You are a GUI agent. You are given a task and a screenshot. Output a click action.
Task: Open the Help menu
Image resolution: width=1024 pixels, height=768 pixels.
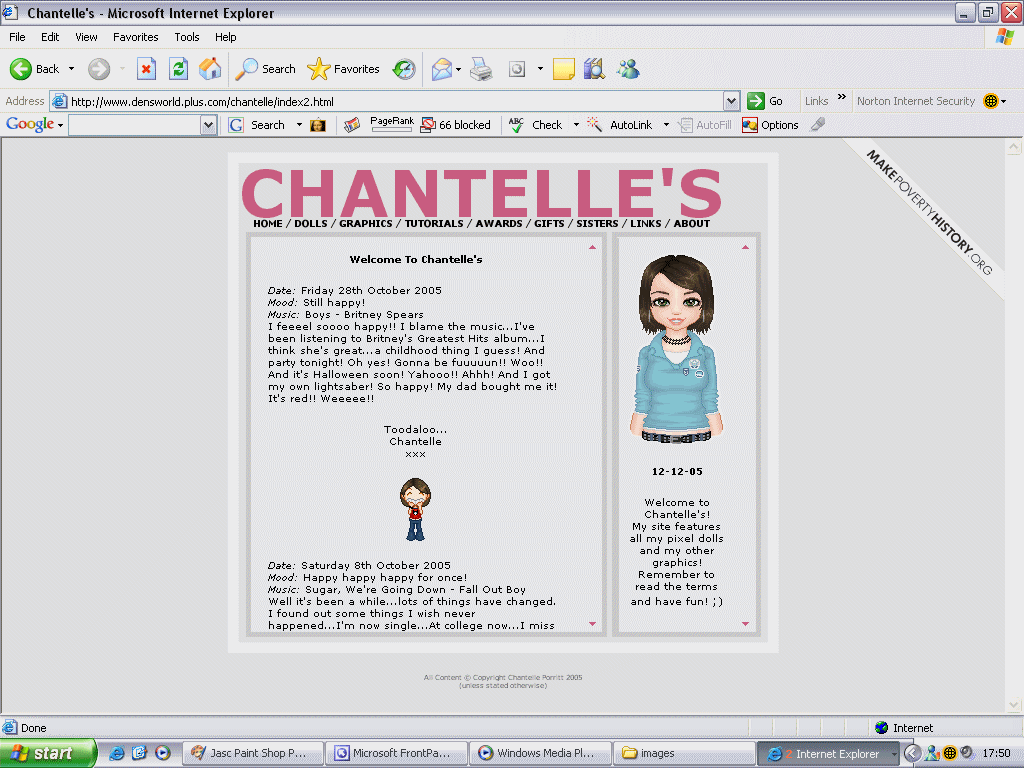[x=225, y=37]
